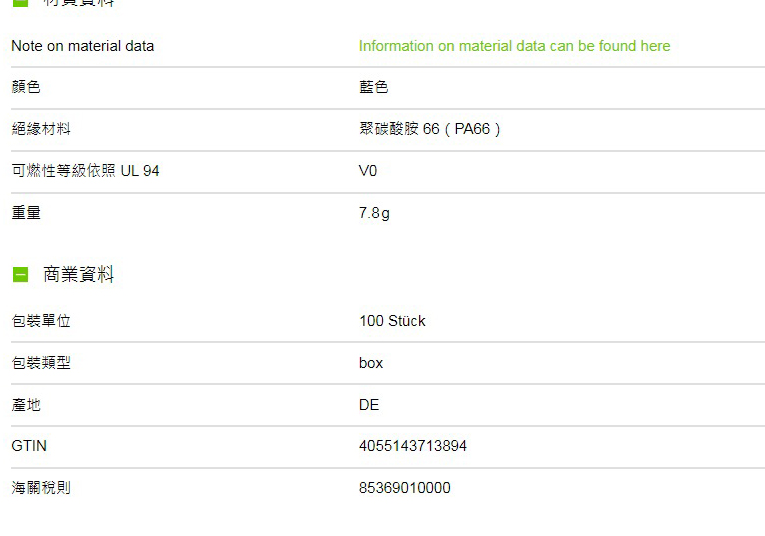Select the 可燃性等級依照 UL 94 label
765x536 pixels.
pos(85,171)
